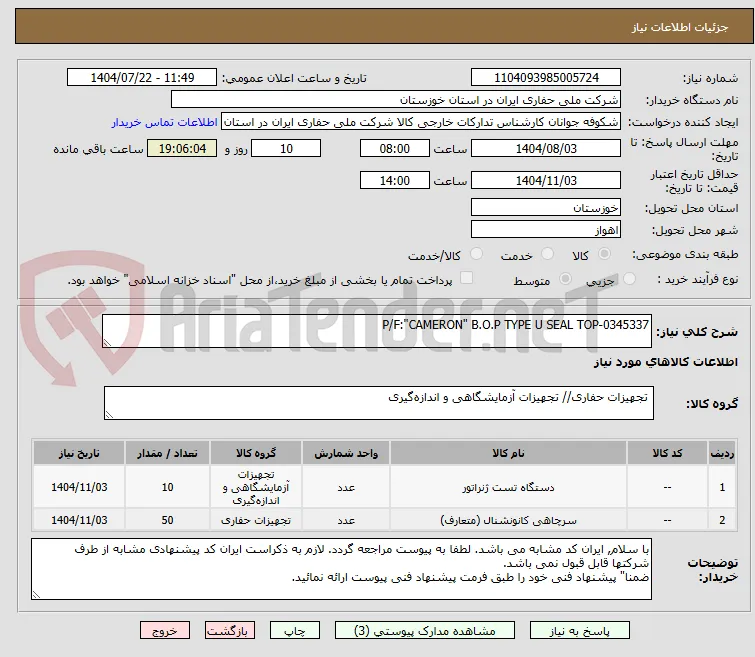Click the countdown timer 19:06:04

182,148
